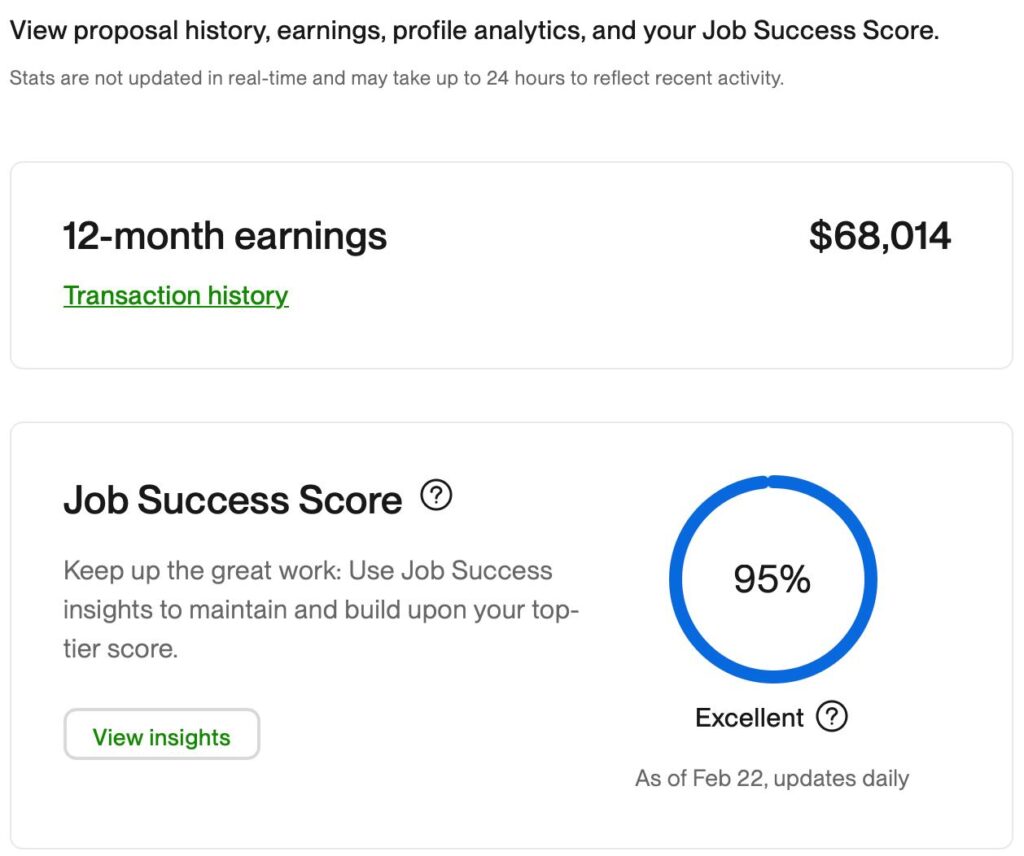This screenshot has height=856, width=1024.
Task: Click the As of Feb 22 update note
Action: click(x=772, y=778)
